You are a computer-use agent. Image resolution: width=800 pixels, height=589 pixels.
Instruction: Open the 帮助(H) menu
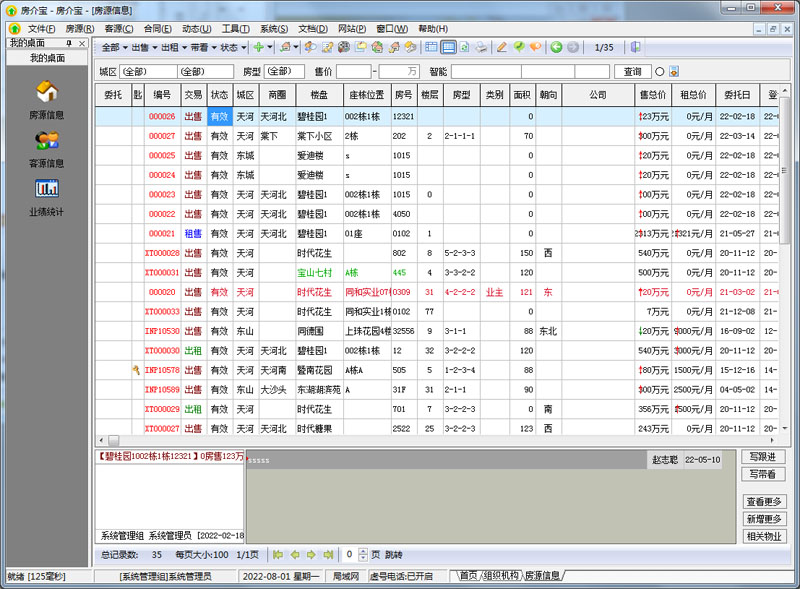pos(433,29)
